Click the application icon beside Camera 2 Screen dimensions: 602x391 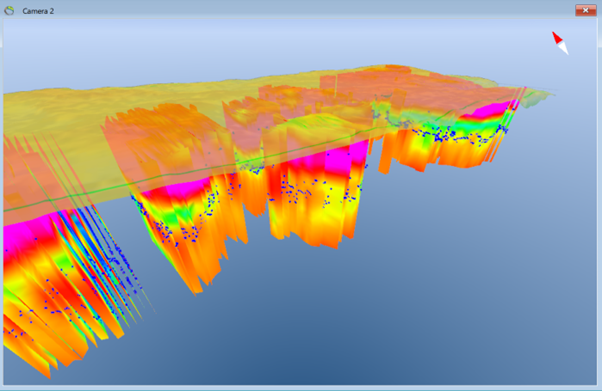tap(9, 11)
